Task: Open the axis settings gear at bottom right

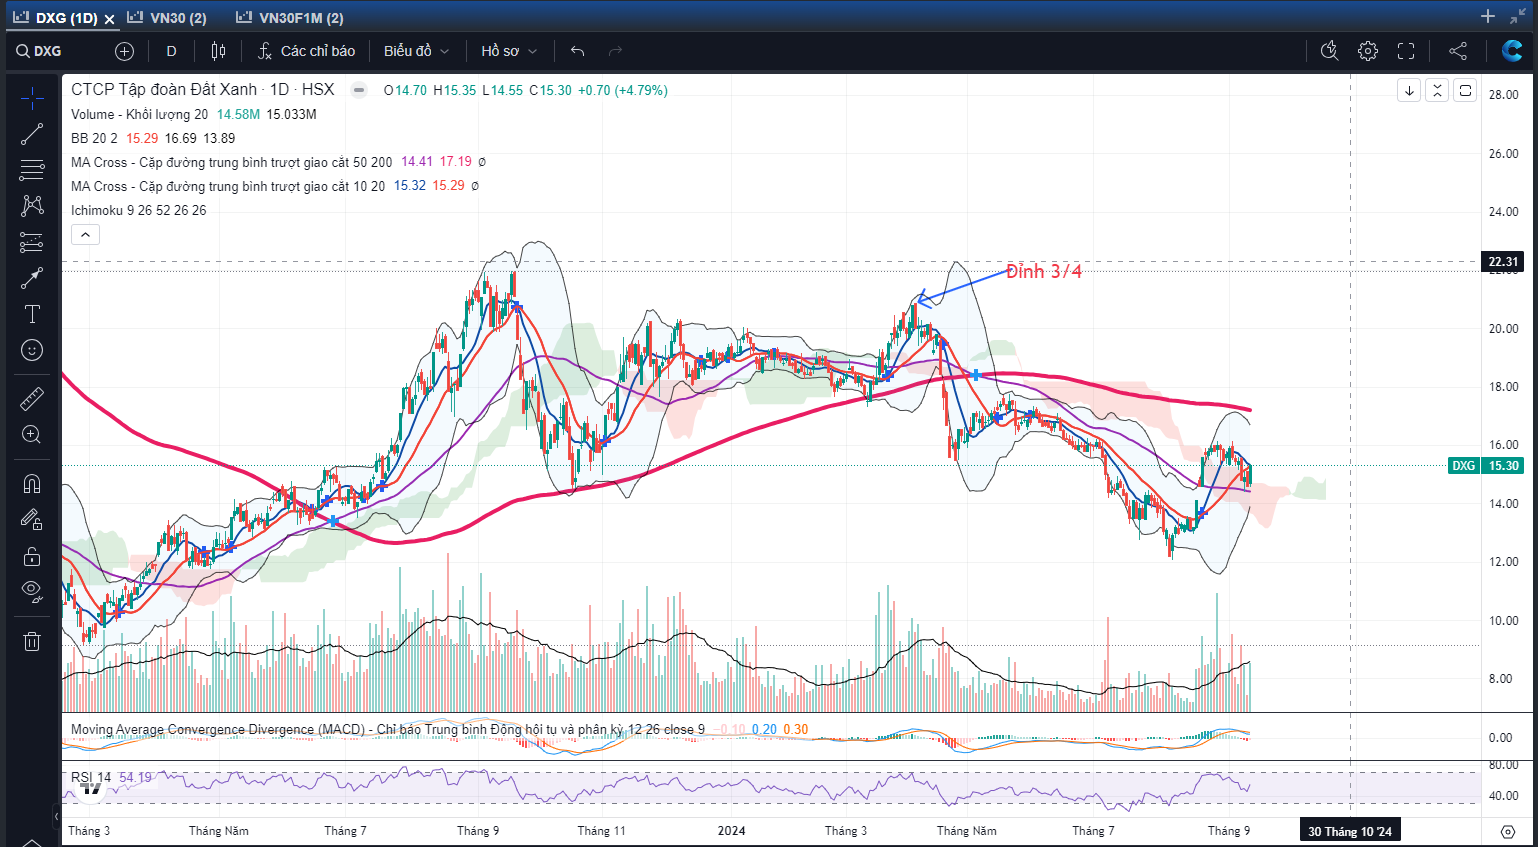Action: pyautogui.click(x=1508, y=831)
